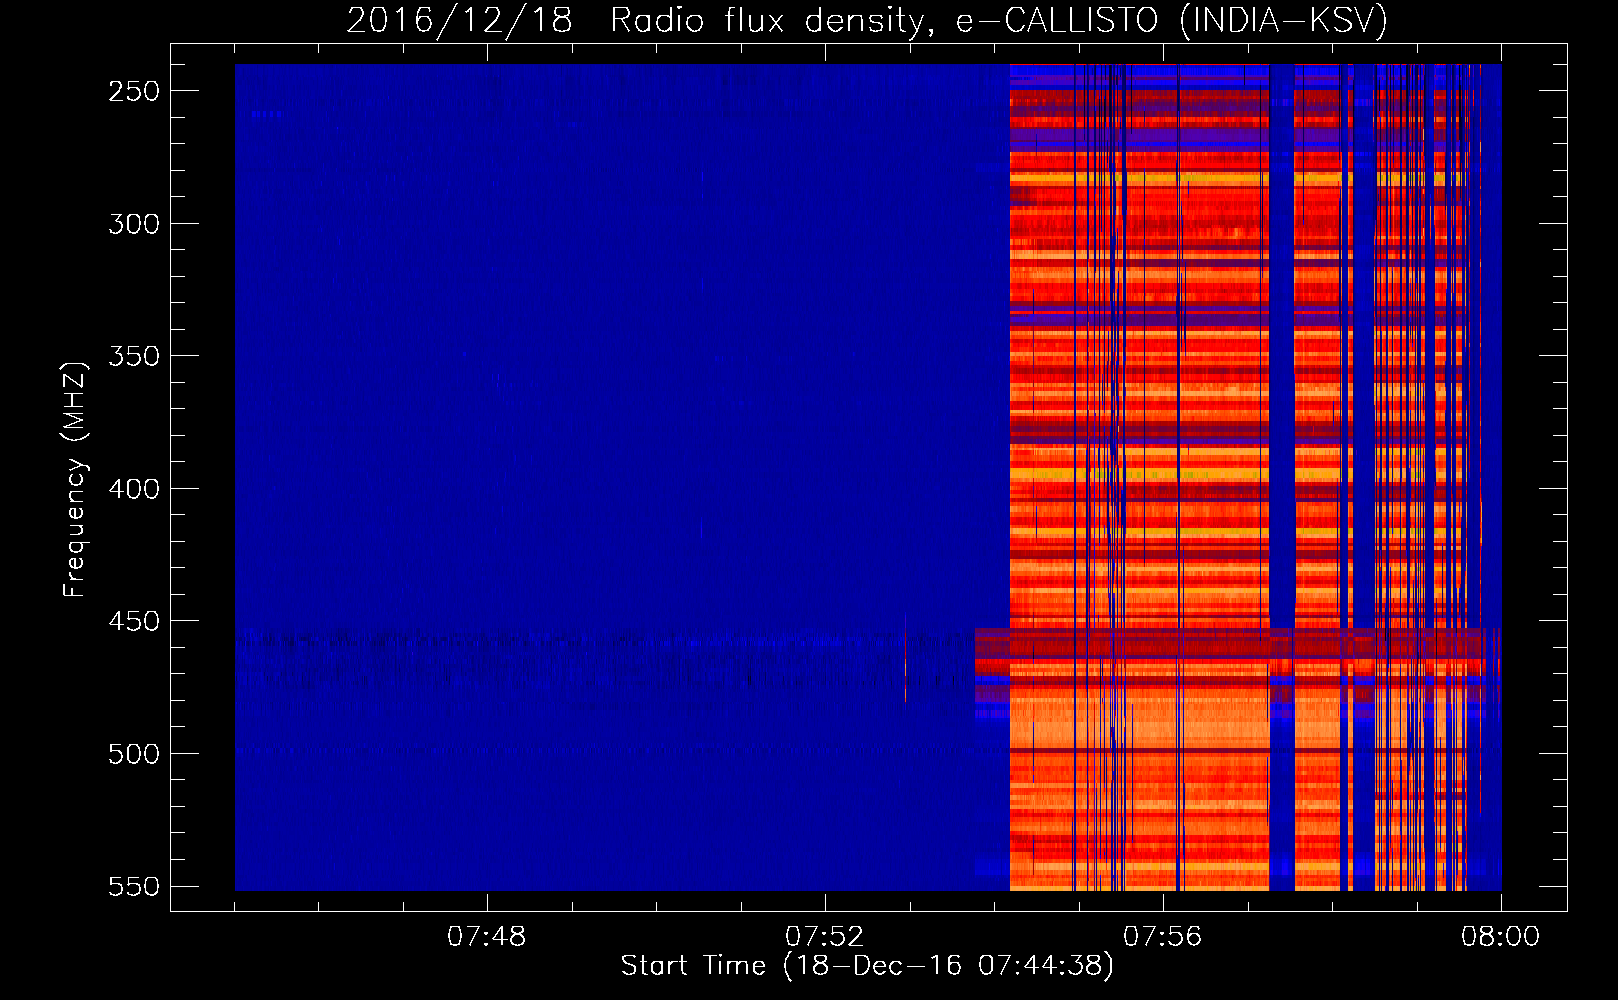This screenshot has height=1000, width=1618.
Task: Click the 07:52 time tick label
Action: [825, 937]
